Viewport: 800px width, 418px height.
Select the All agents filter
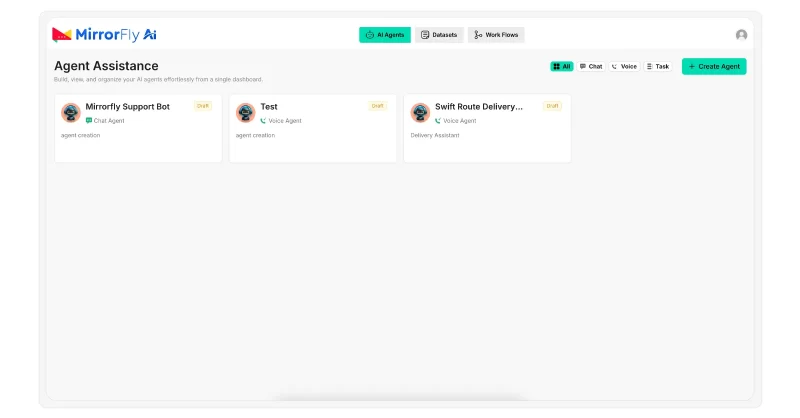(562, 66)
